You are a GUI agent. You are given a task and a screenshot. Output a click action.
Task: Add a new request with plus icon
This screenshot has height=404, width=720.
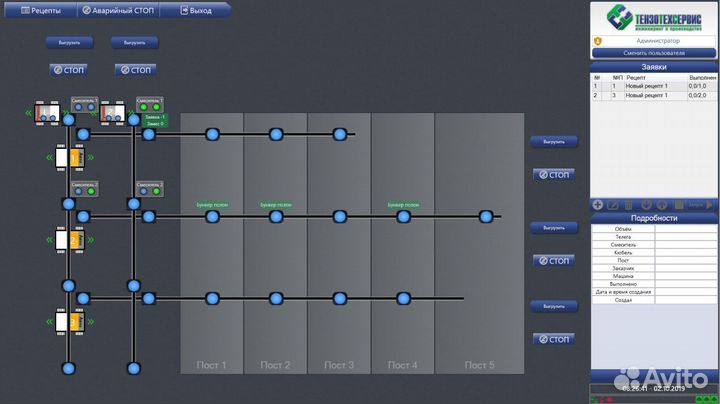pyautogui.click(x=598, y=205)
